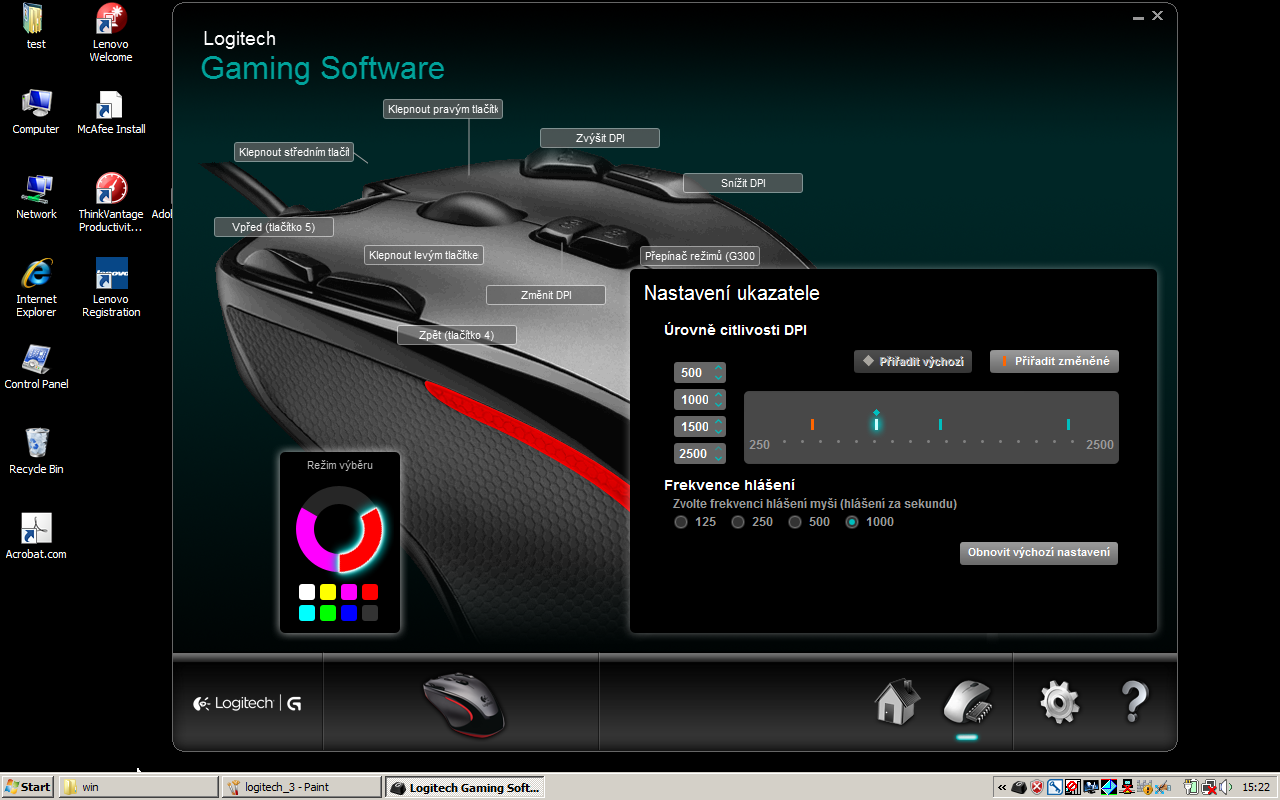This screenshot has width=1280, height=800.
Task: Click Přiřadit změněné button
Action: [x=1054, y=361]
